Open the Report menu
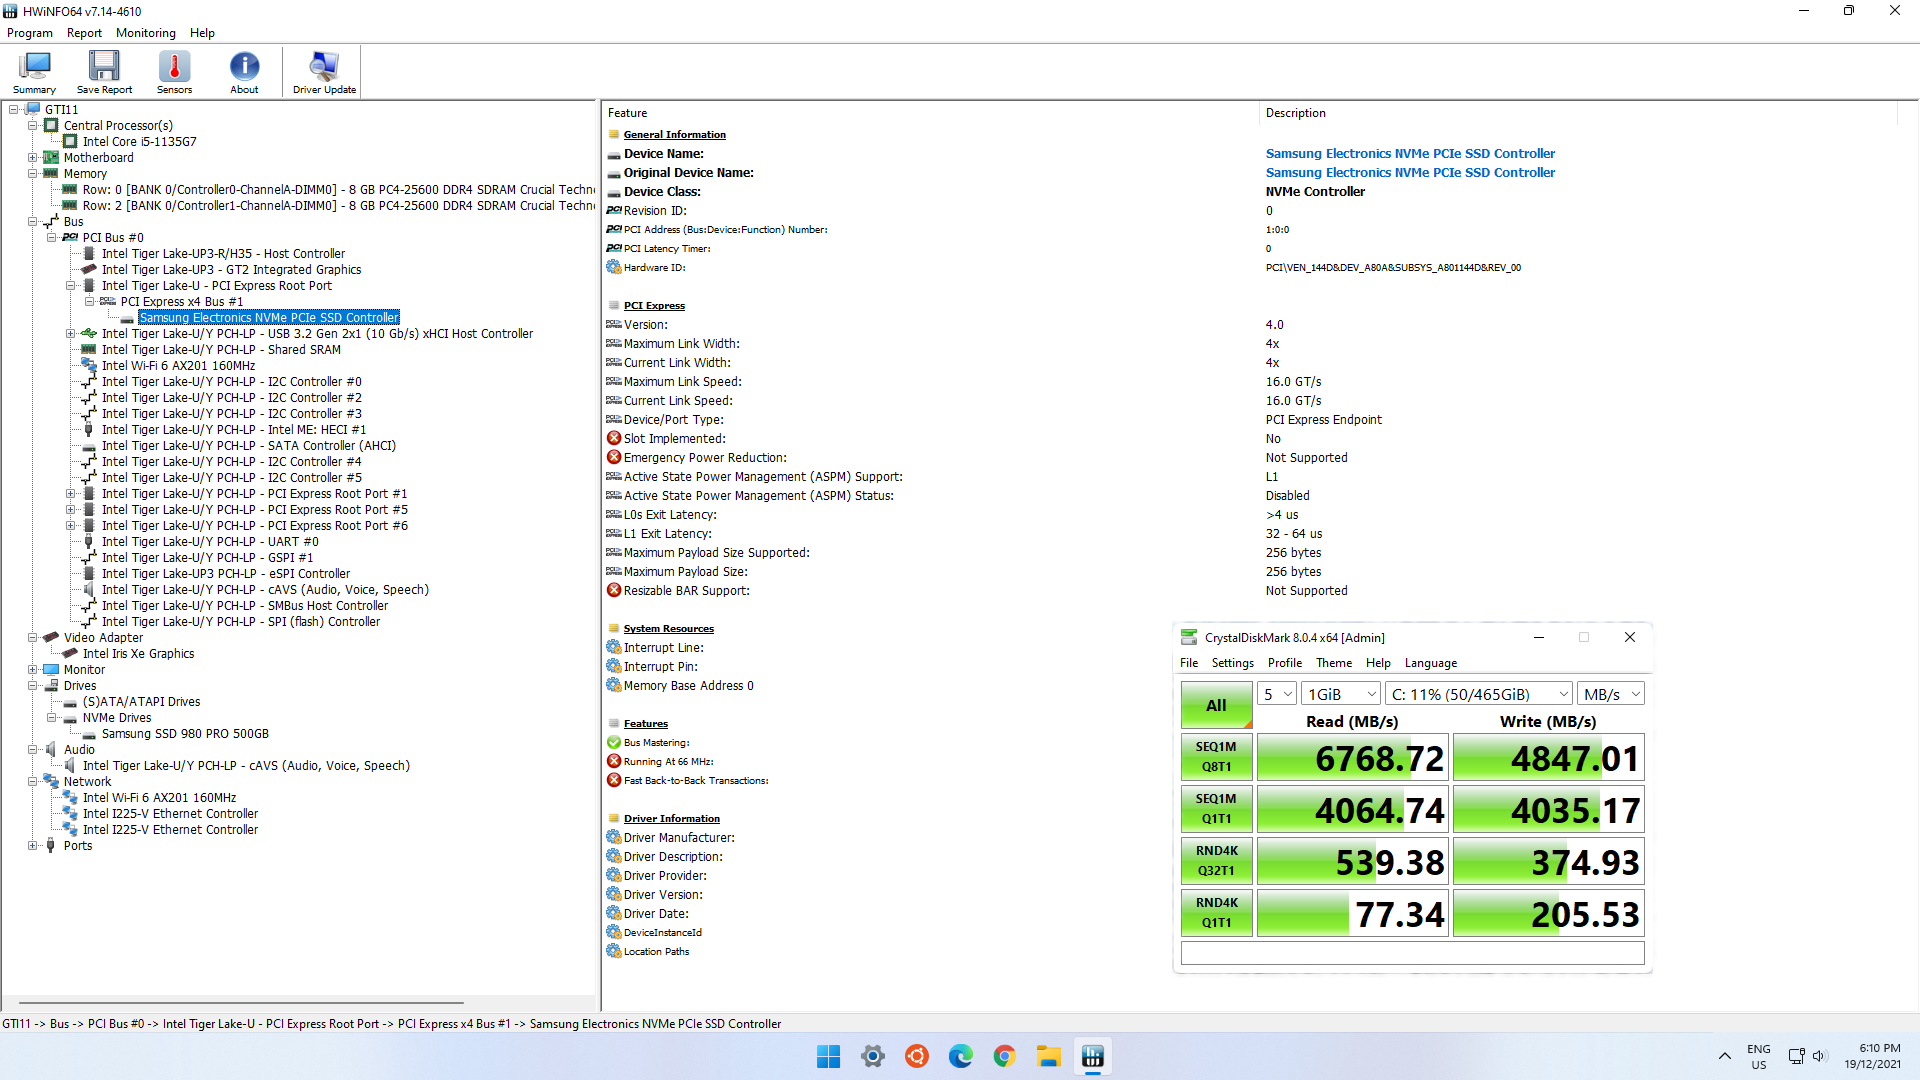The image size is (1920, 1080). [84, 33]
